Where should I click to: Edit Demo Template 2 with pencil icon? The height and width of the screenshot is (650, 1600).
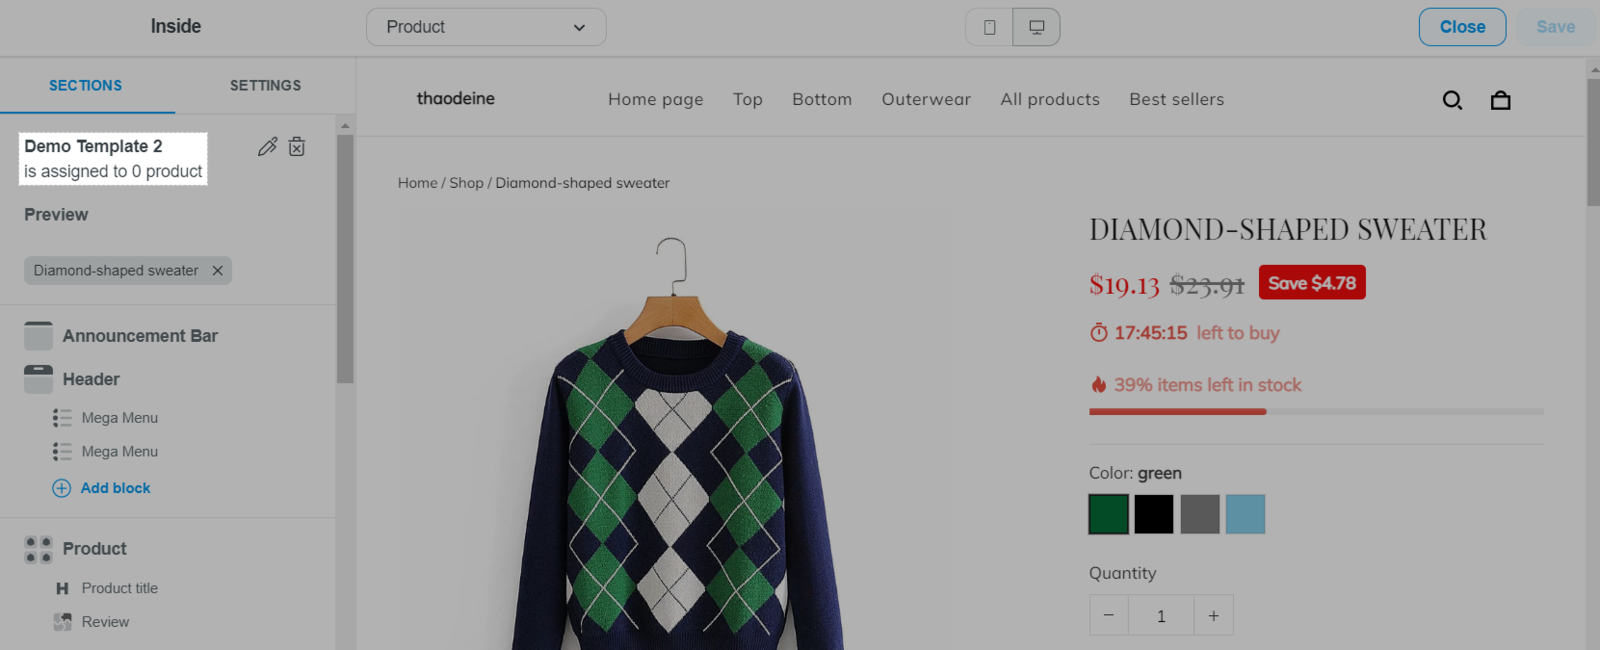point(267,147)
